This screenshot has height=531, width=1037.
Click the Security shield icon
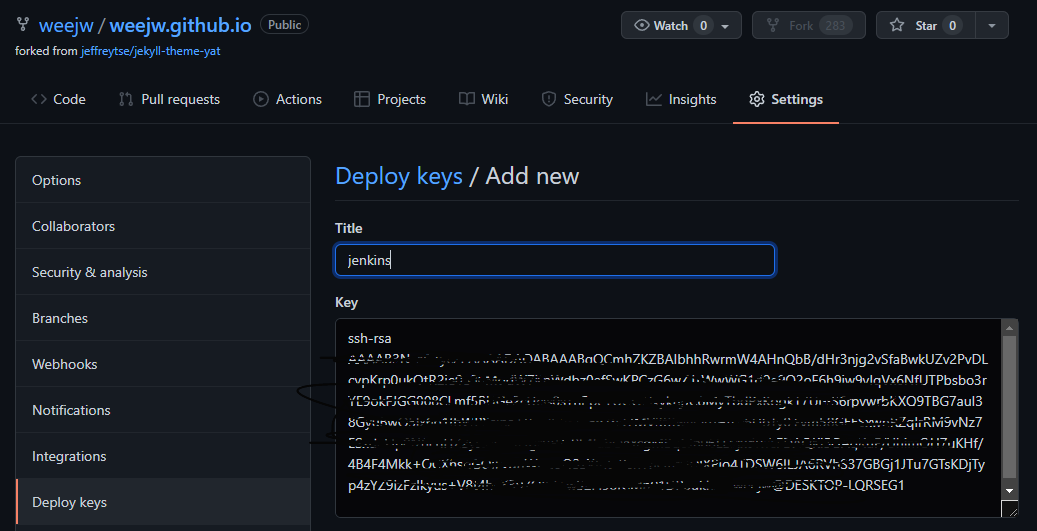[548, 99]
